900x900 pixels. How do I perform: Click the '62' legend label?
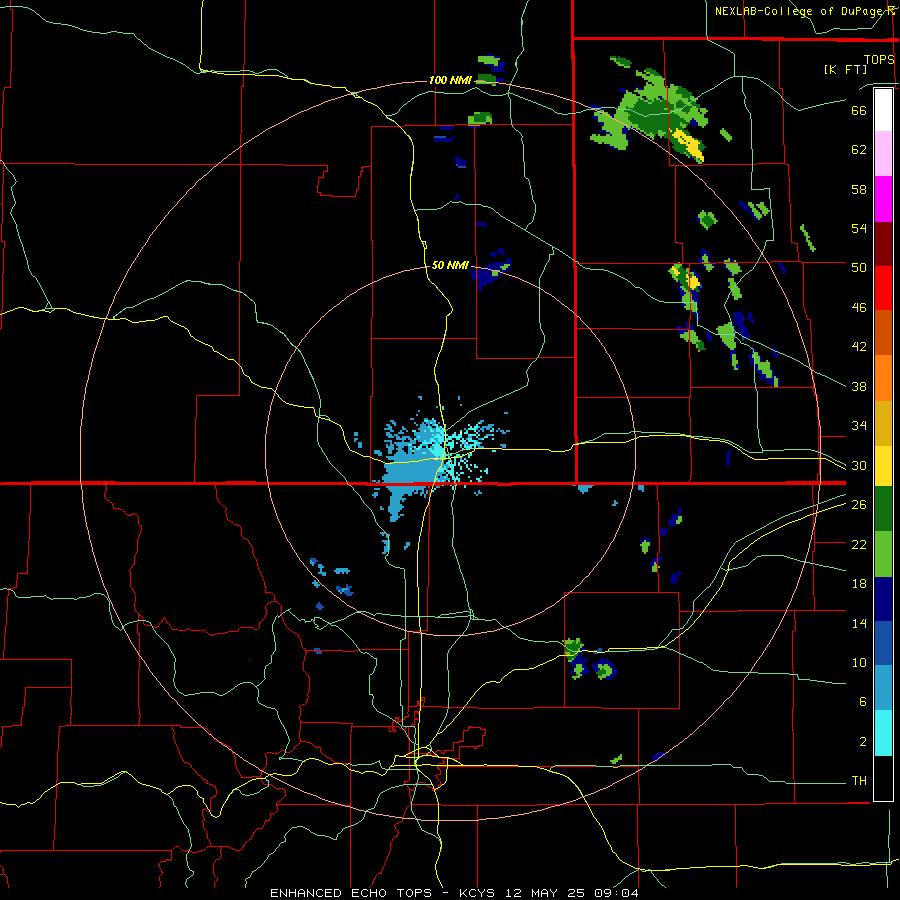[859, 150]
